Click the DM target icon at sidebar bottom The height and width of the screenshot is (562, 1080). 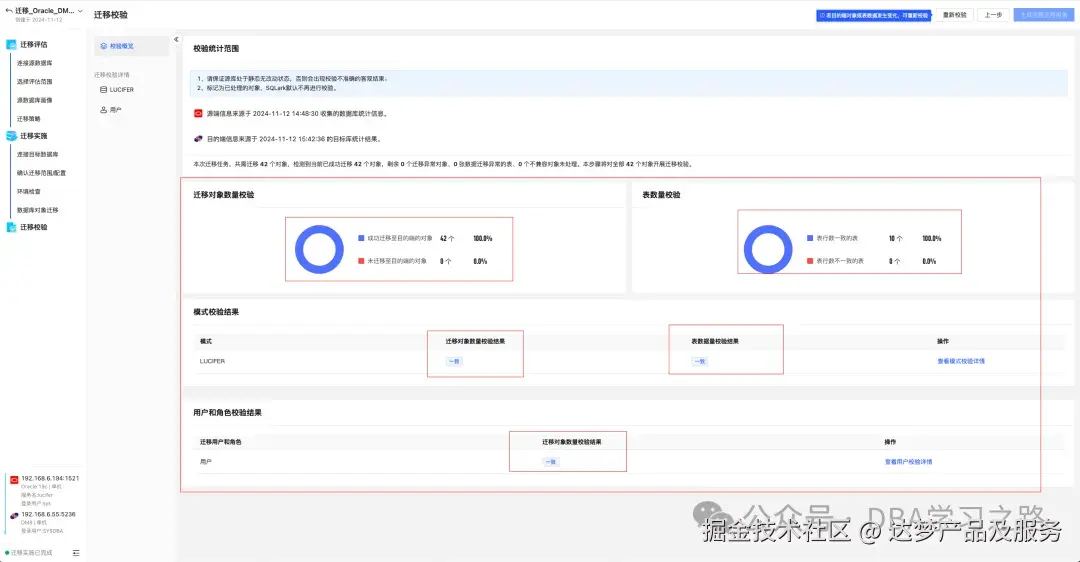click(14, 516)
